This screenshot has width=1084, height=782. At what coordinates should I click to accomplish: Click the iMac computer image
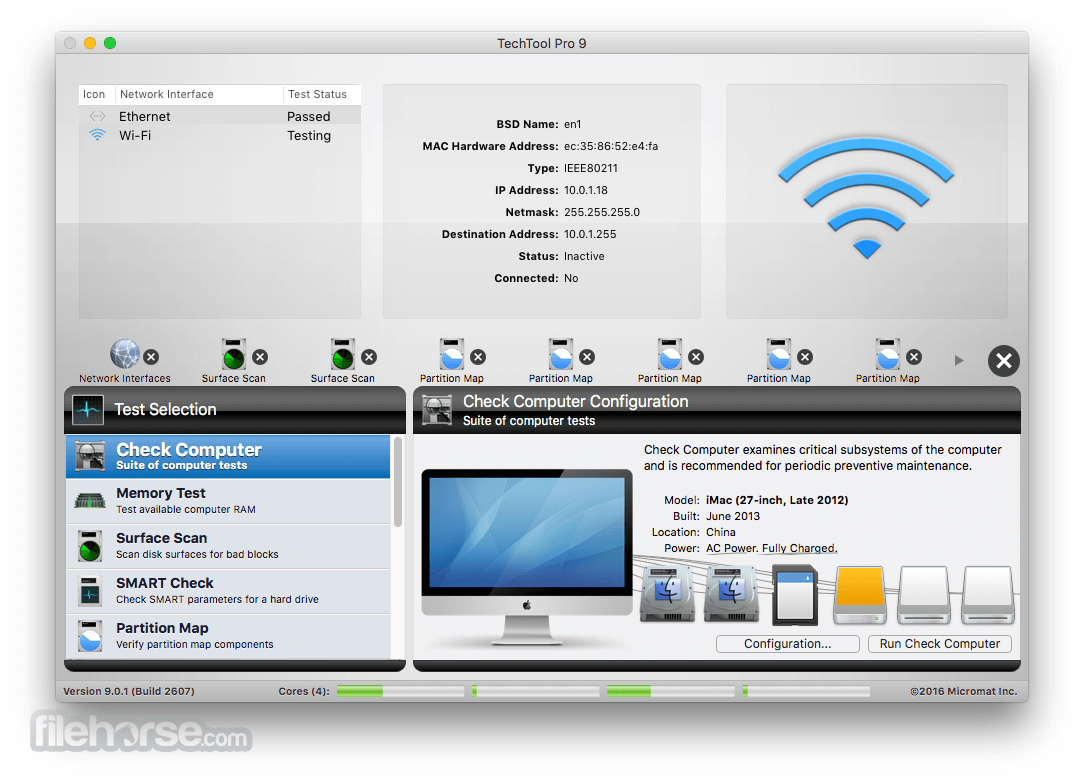tap(527, 557)
